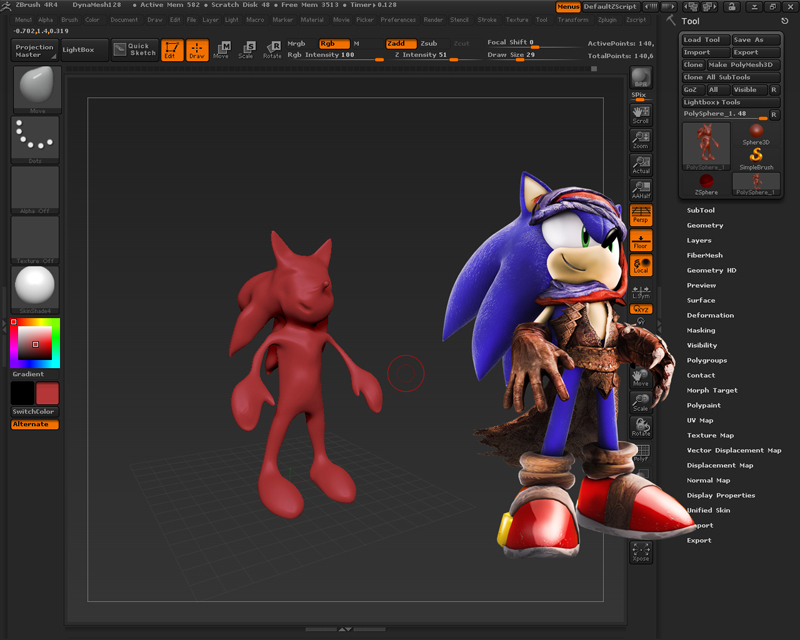Image resolution: width=800 pixels, height=640 pixels.
Task: Toggle the Floor grid on
Action: [x=641, y=240]
